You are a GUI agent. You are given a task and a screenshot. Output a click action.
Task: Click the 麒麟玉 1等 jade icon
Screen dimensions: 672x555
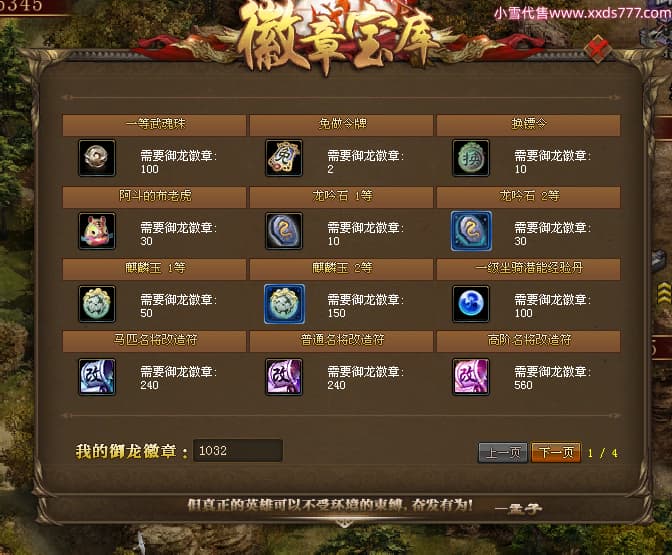[x=97, y=303]
